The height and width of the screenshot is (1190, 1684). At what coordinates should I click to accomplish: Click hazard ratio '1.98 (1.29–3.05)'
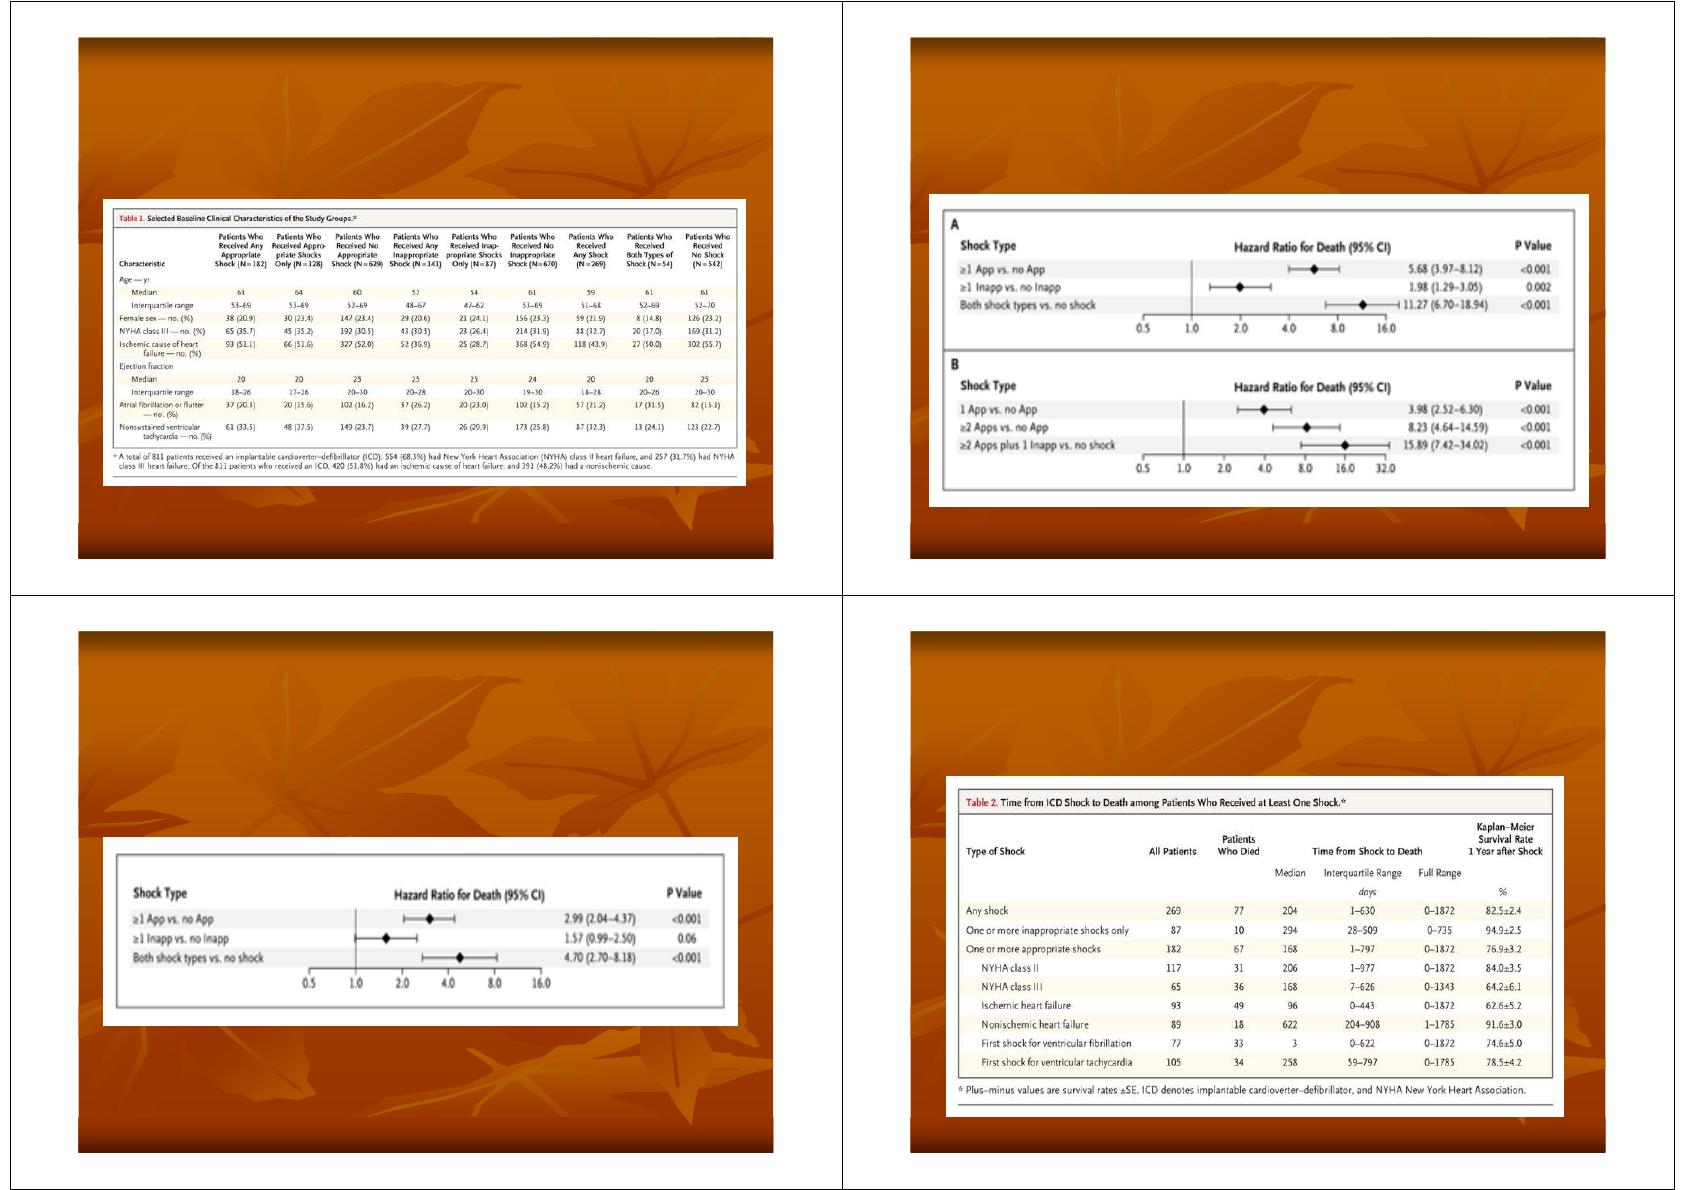click(1445, 287)
